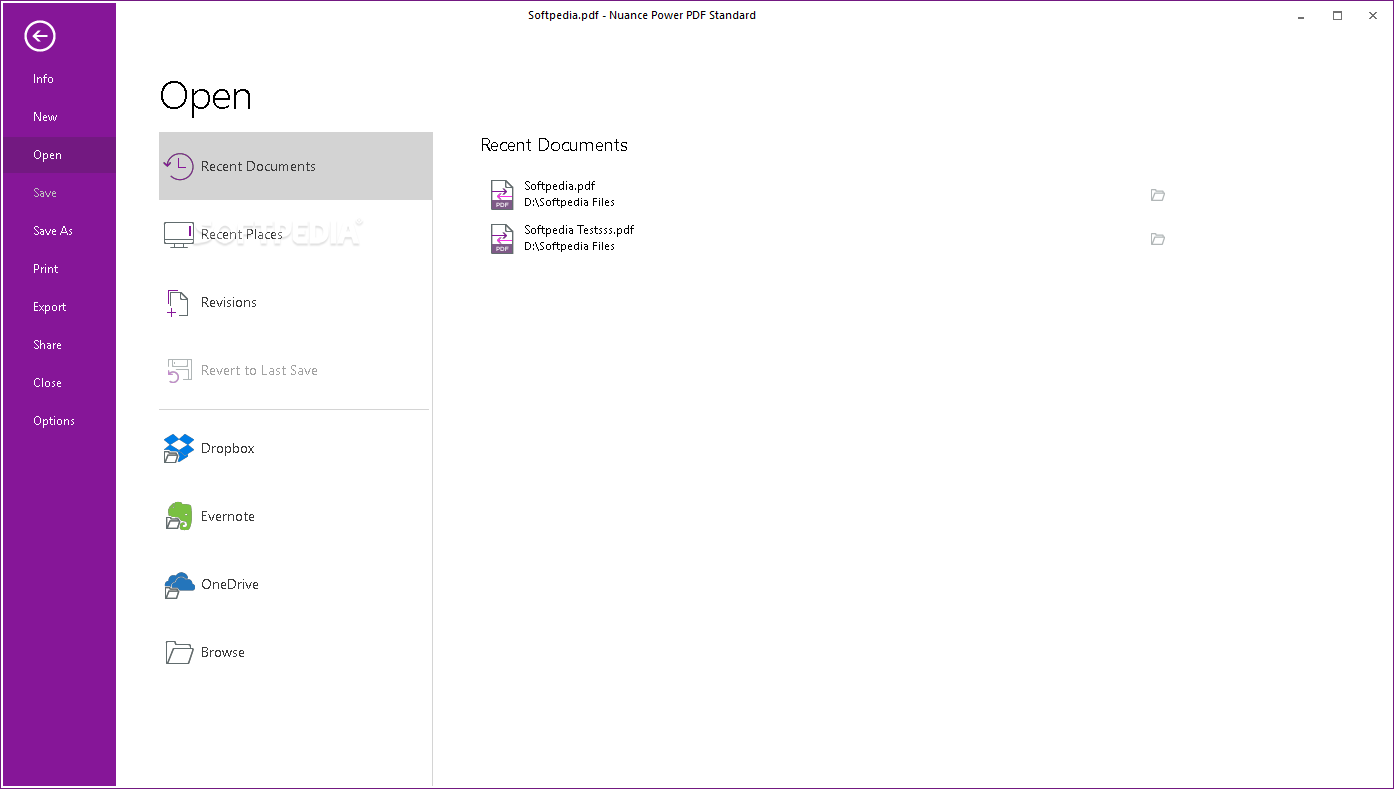
Task: Open containing folder for Softpedia.pdf
Action: tap(1158, 195)
